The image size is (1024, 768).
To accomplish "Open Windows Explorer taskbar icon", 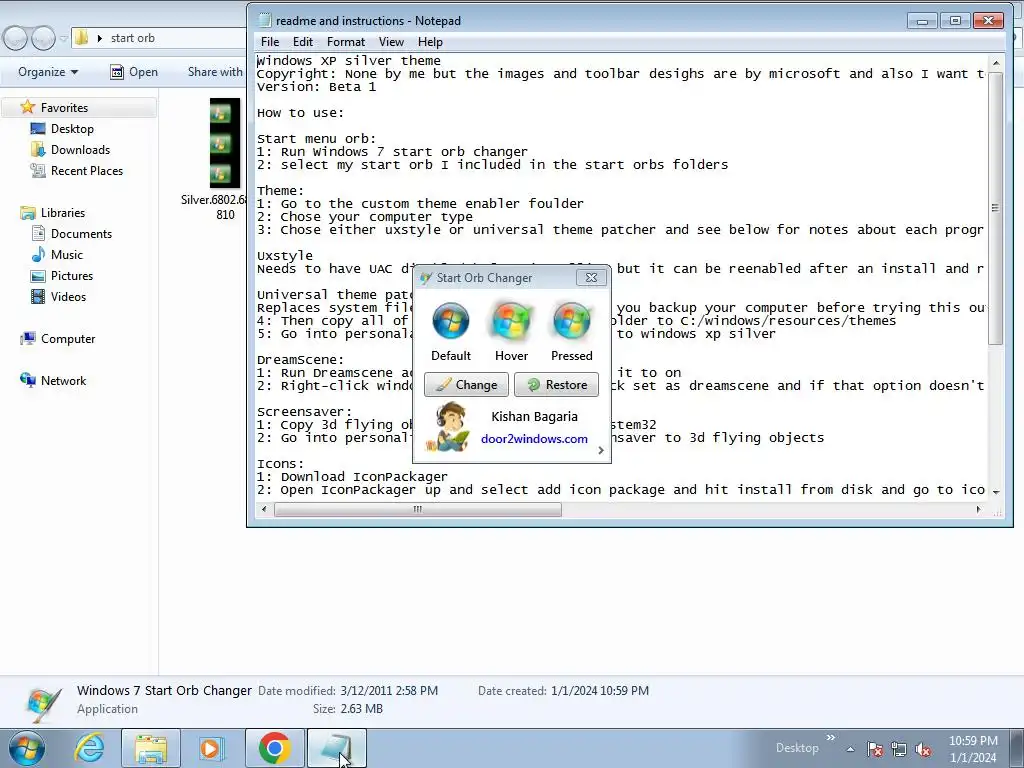I will 151,748.
